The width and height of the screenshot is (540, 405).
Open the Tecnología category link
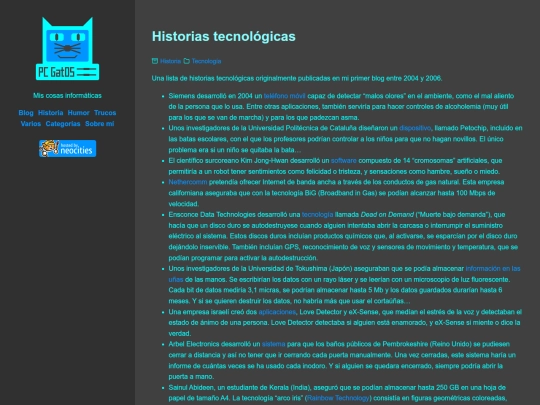tap(206, 61)
